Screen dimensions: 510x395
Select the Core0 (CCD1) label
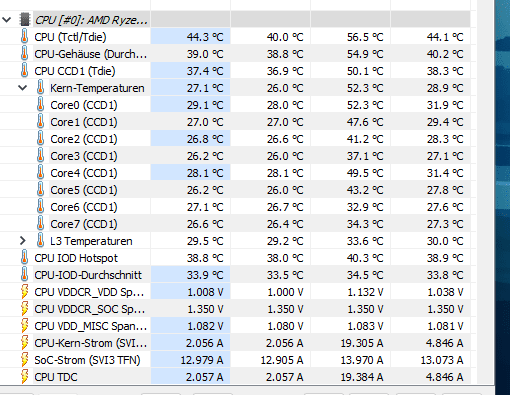(84, 105)
